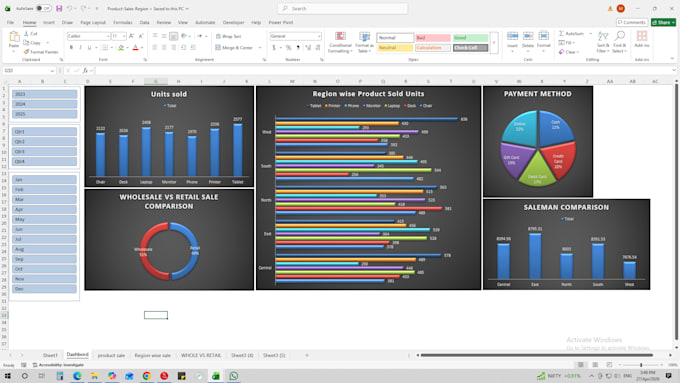The width and height of the screenshot is (680, 383).
Task: Click the Page Layout view icon
Action: coord(595,365)
